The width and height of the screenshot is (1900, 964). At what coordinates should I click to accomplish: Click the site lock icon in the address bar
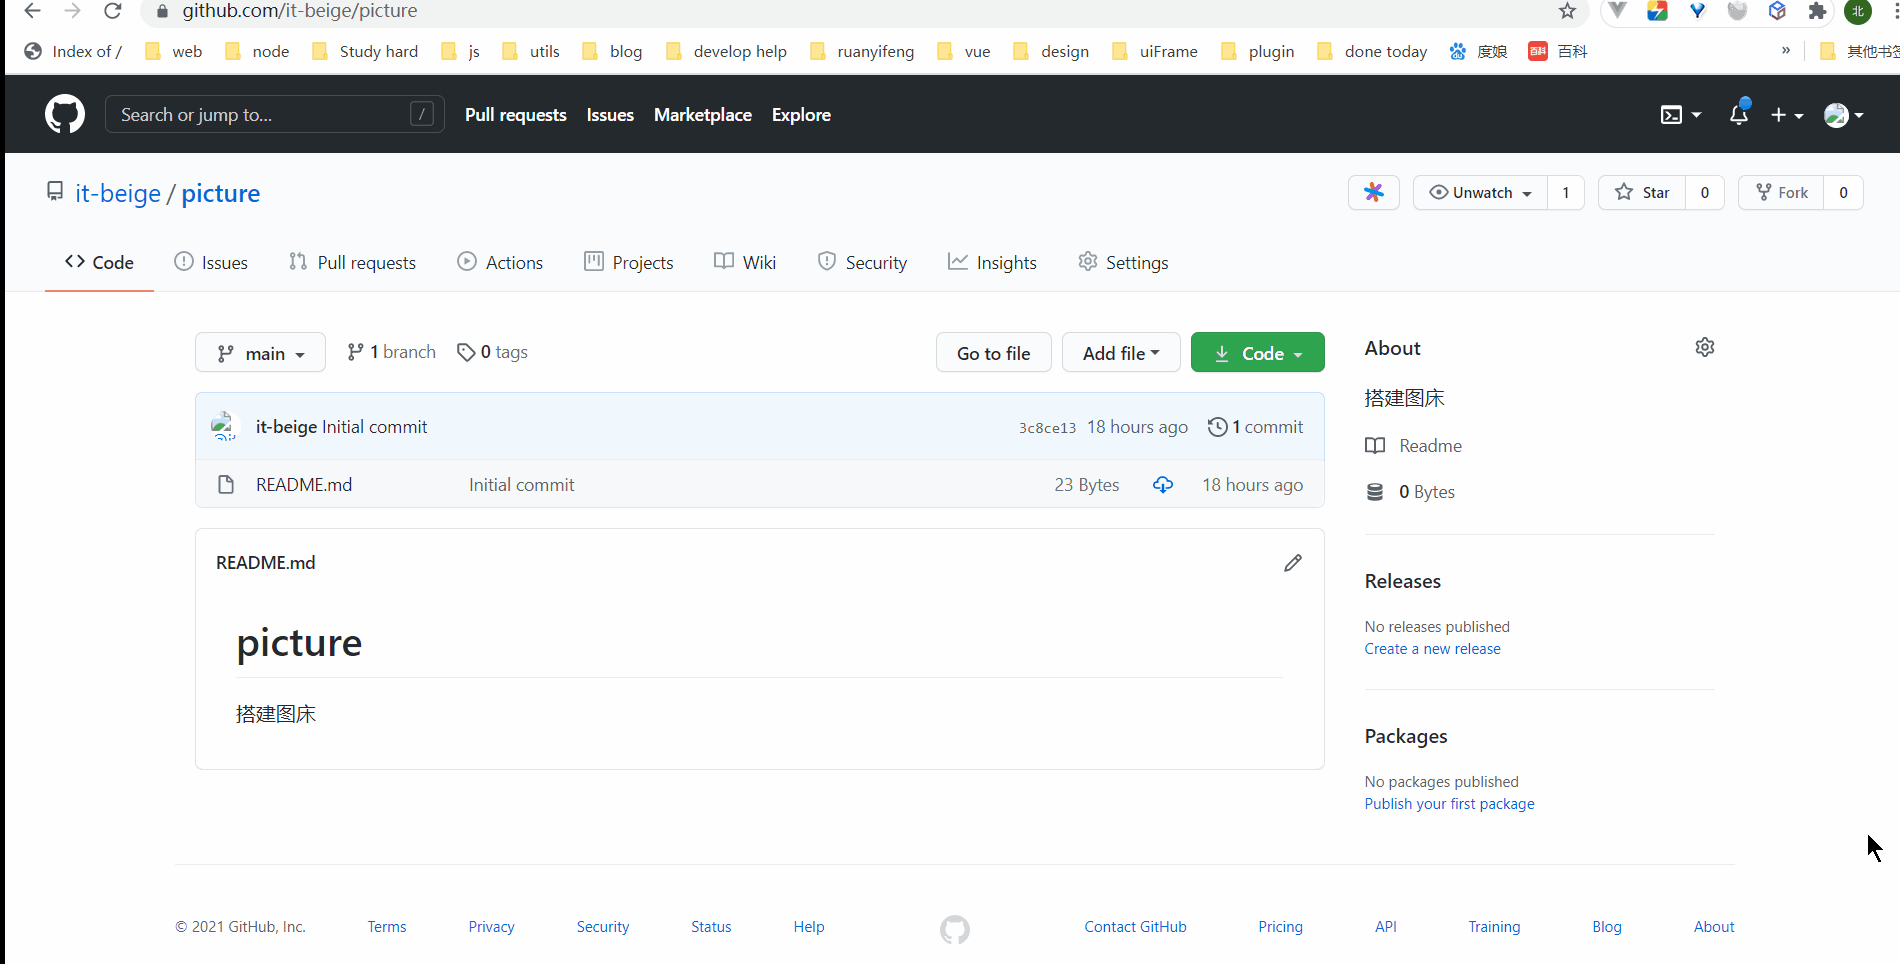coord(162,11)
